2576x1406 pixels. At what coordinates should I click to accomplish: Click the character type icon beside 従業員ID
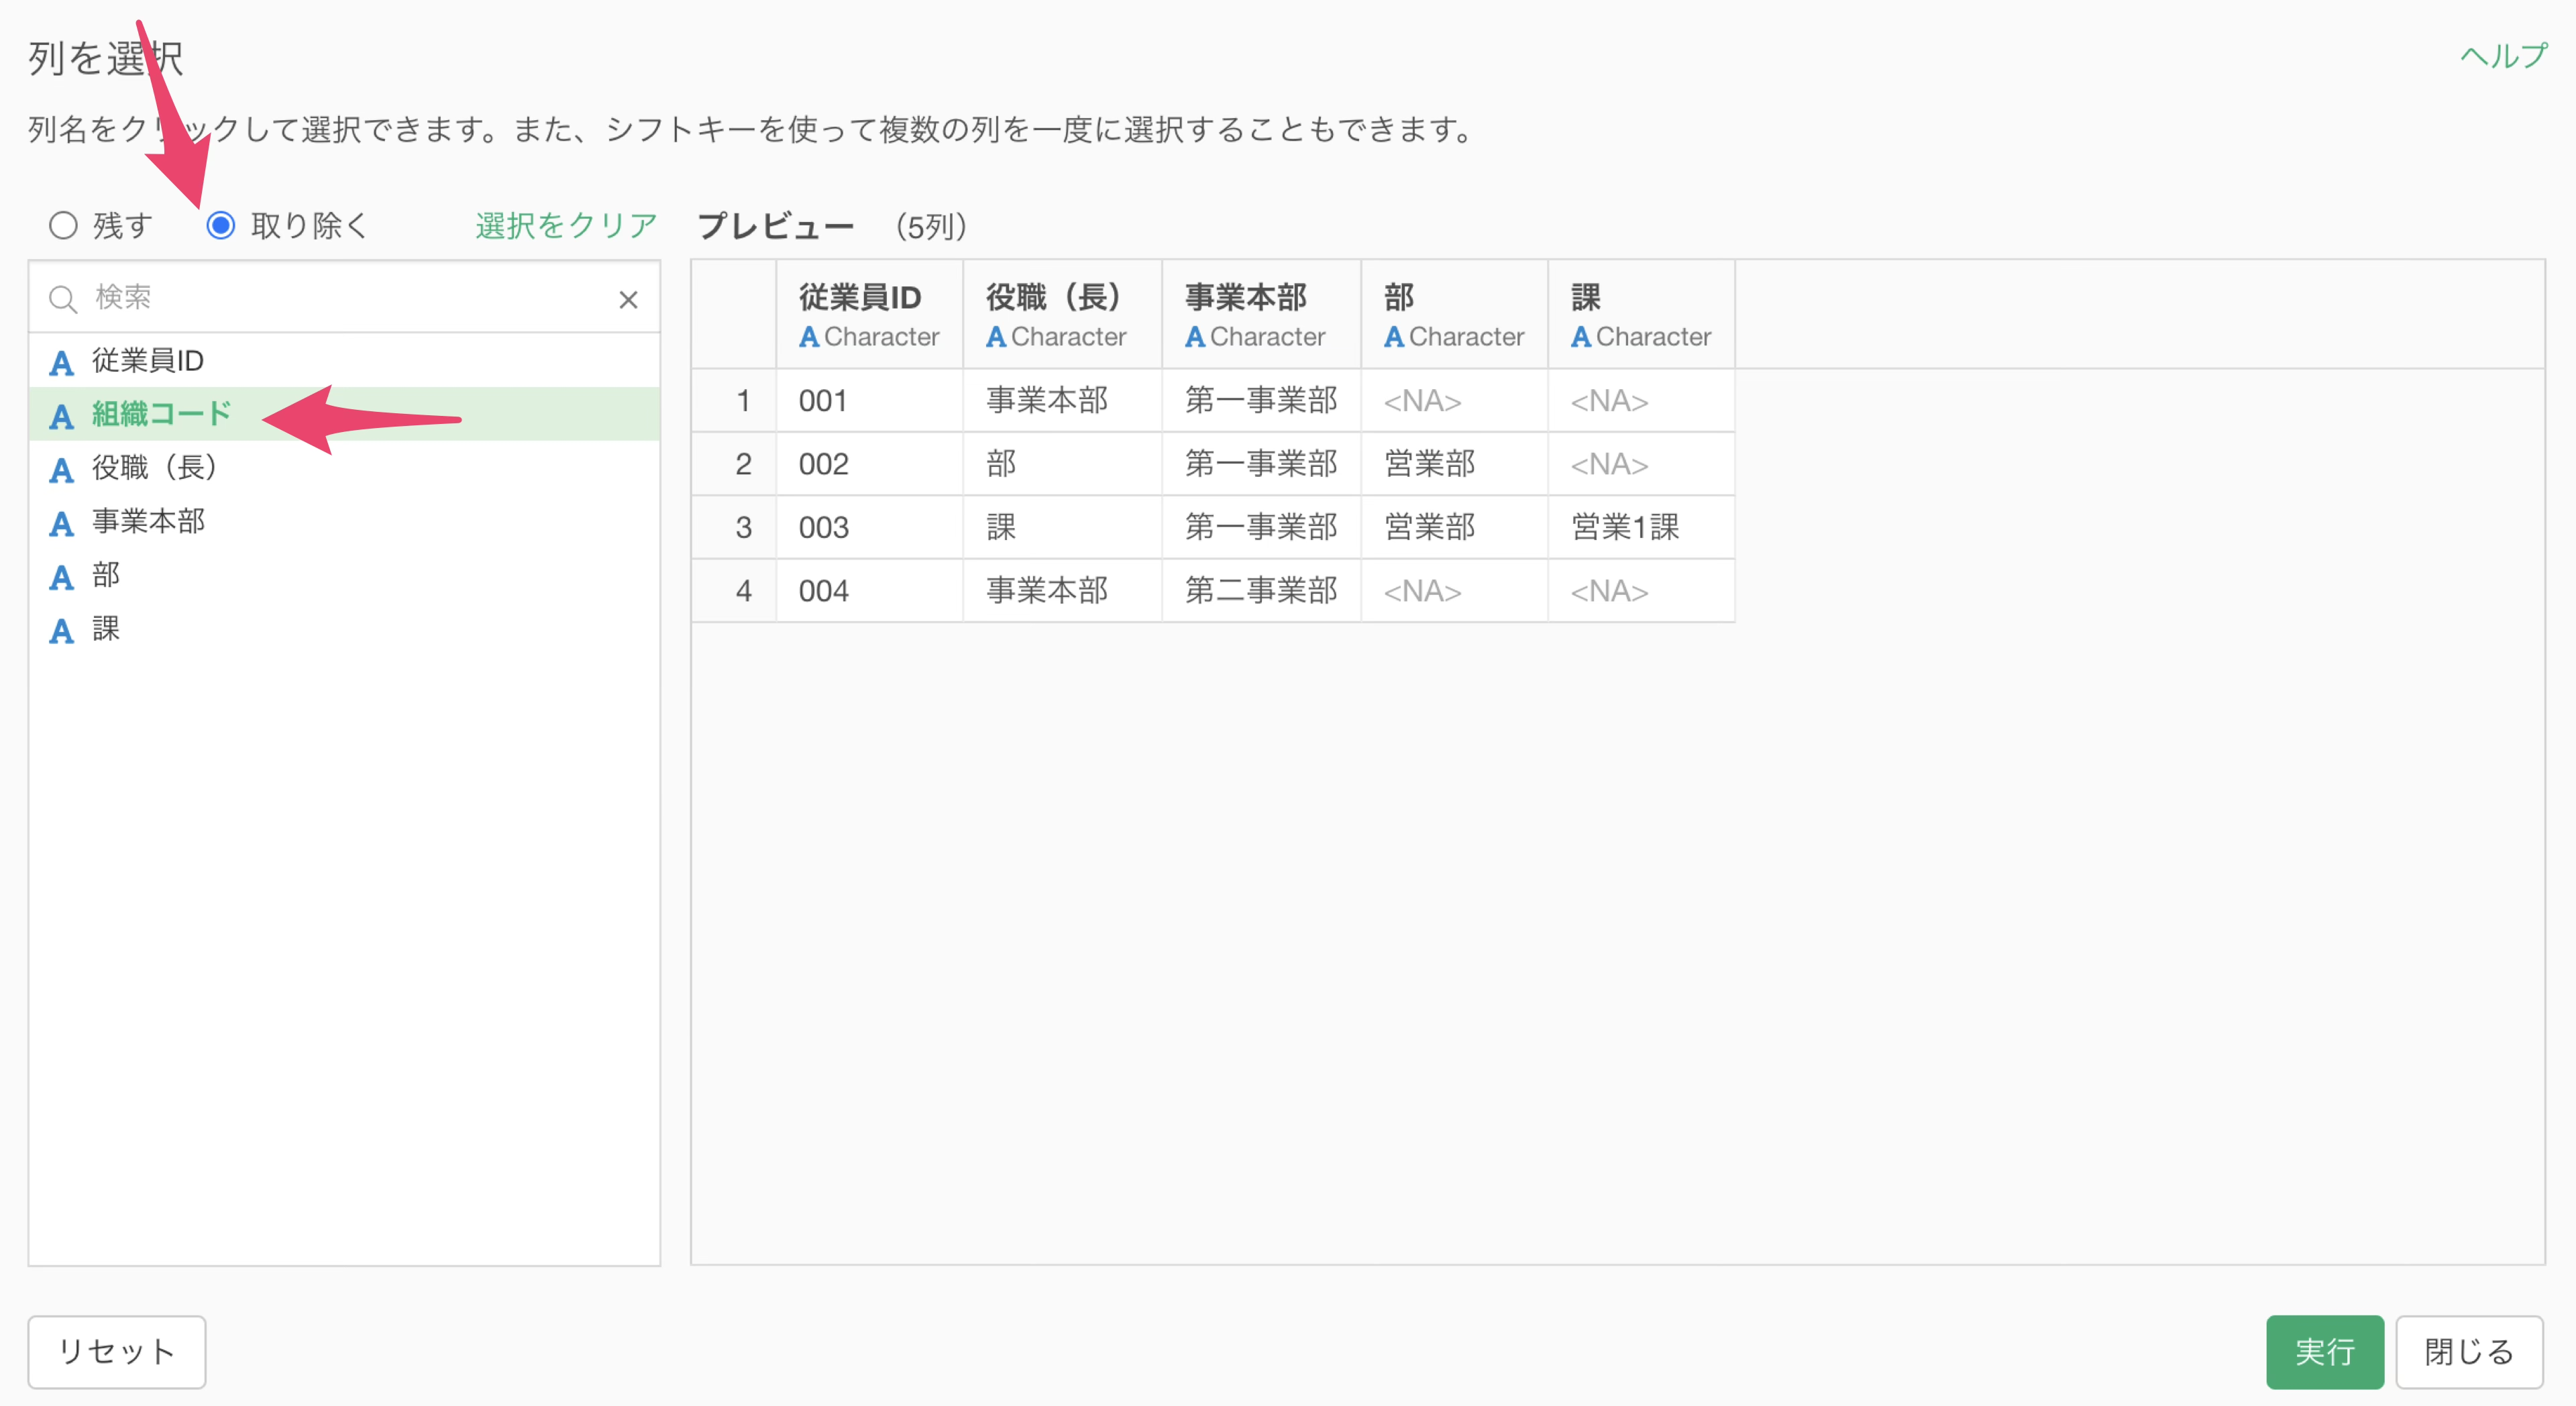point(62,362)
